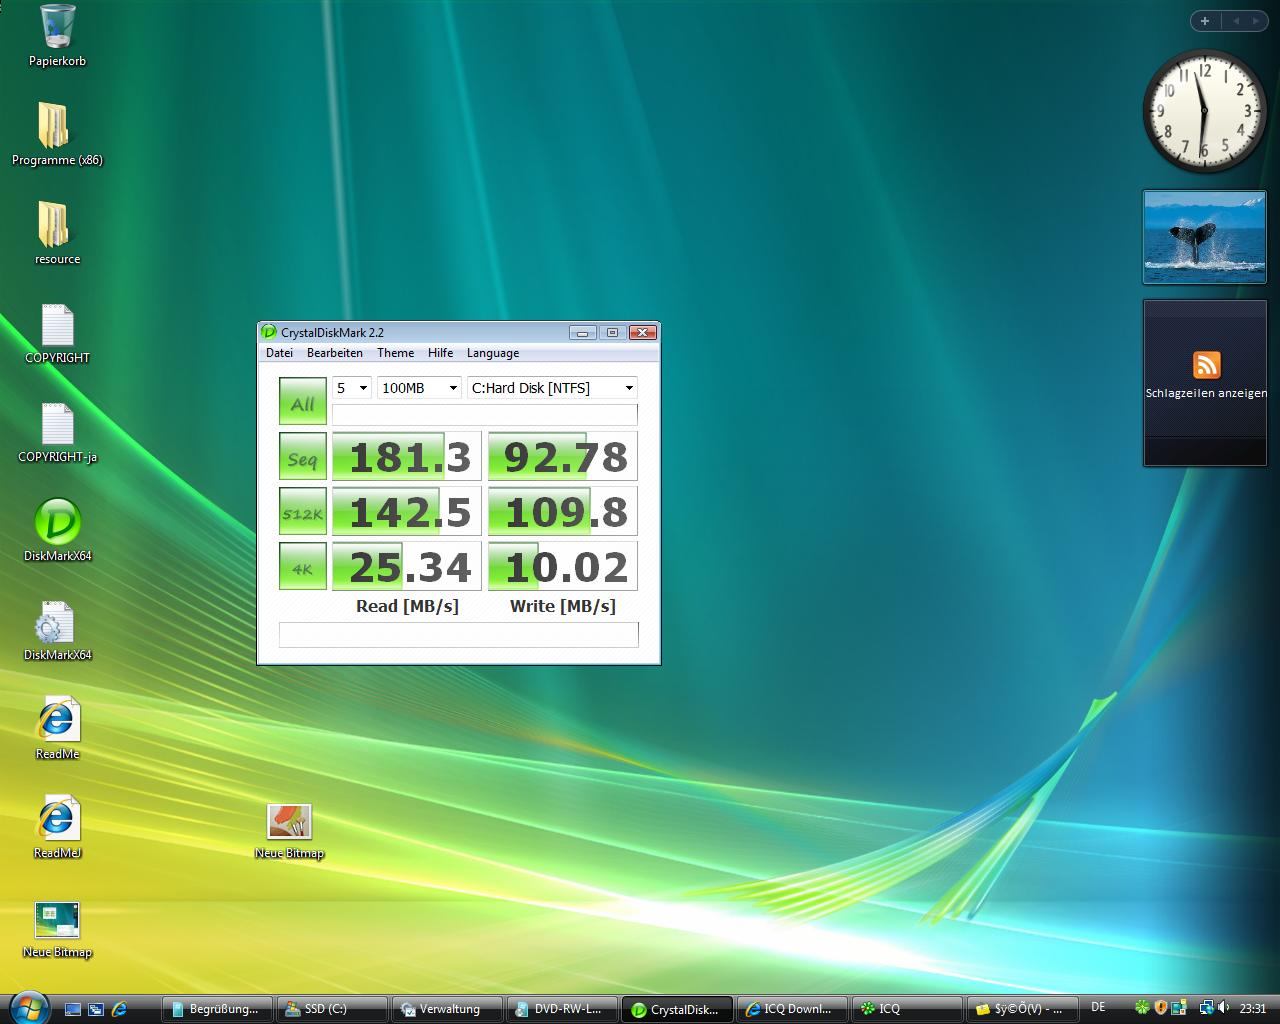Click the CrystalDiskMark title bar icon
This screenshot has width=1280, height=1024.
pos(268,332)
